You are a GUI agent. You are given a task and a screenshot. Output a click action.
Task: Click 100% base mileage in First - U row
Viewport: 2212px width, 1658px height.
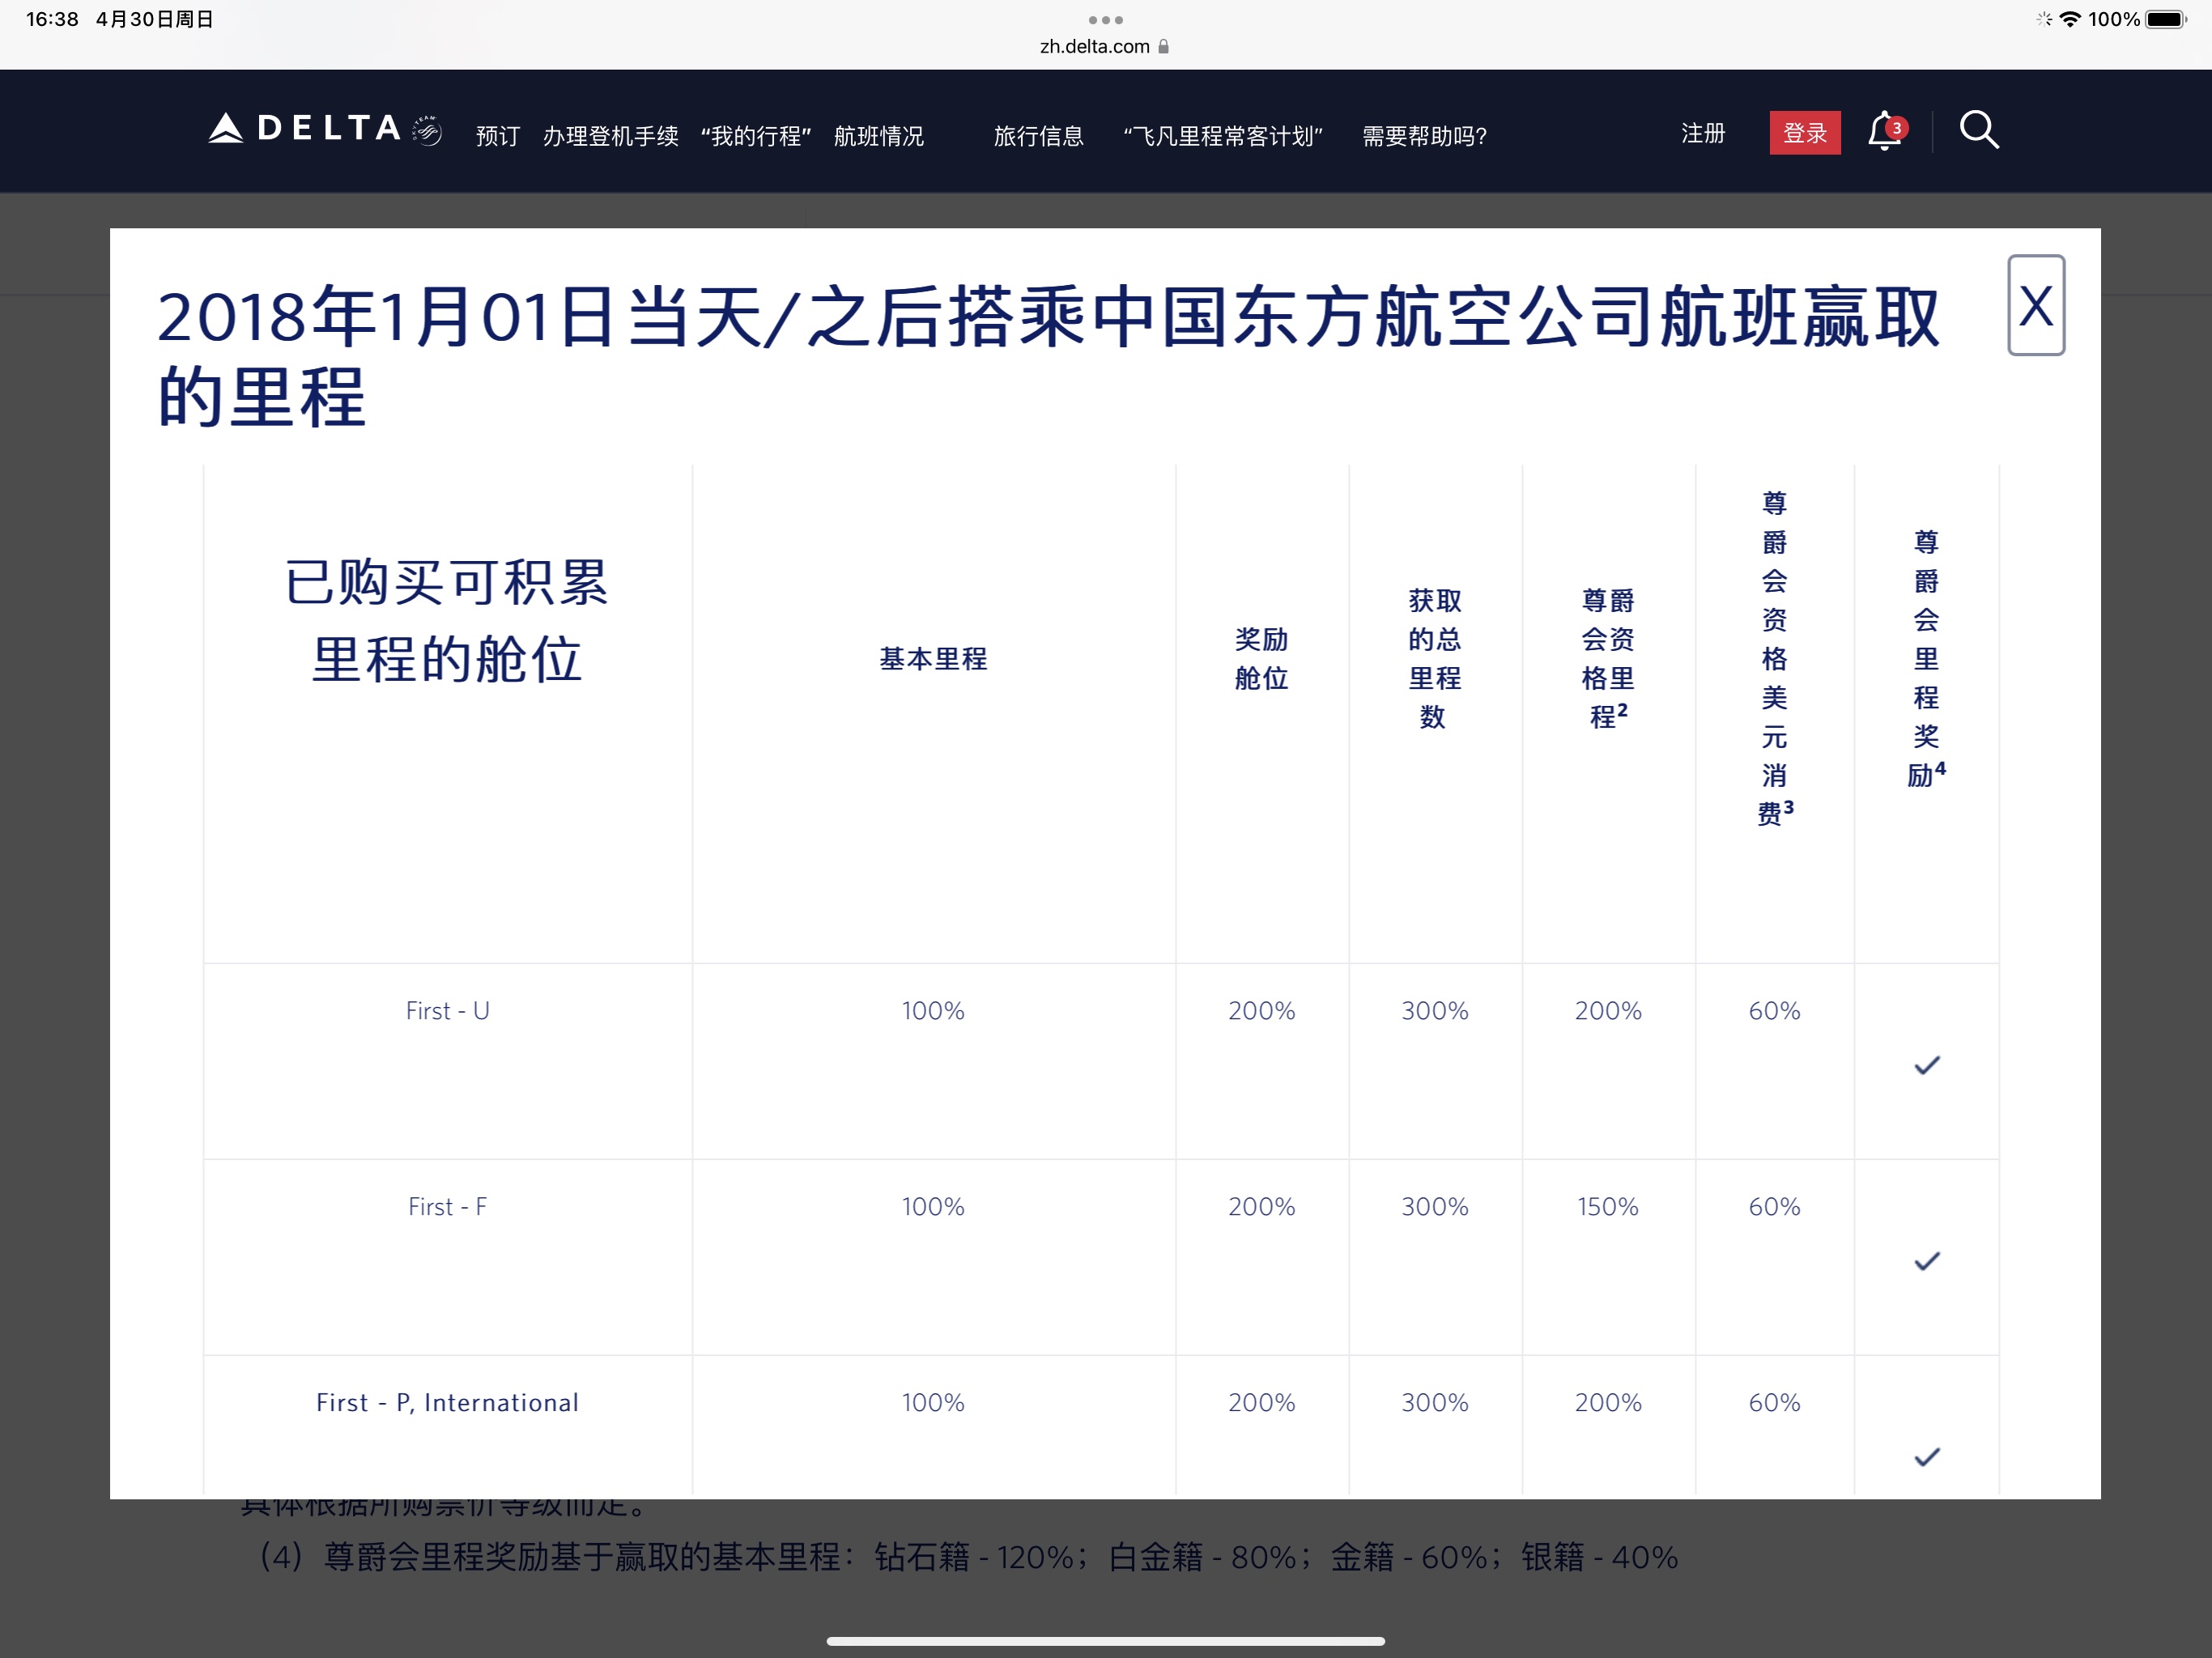point(933,1011)
